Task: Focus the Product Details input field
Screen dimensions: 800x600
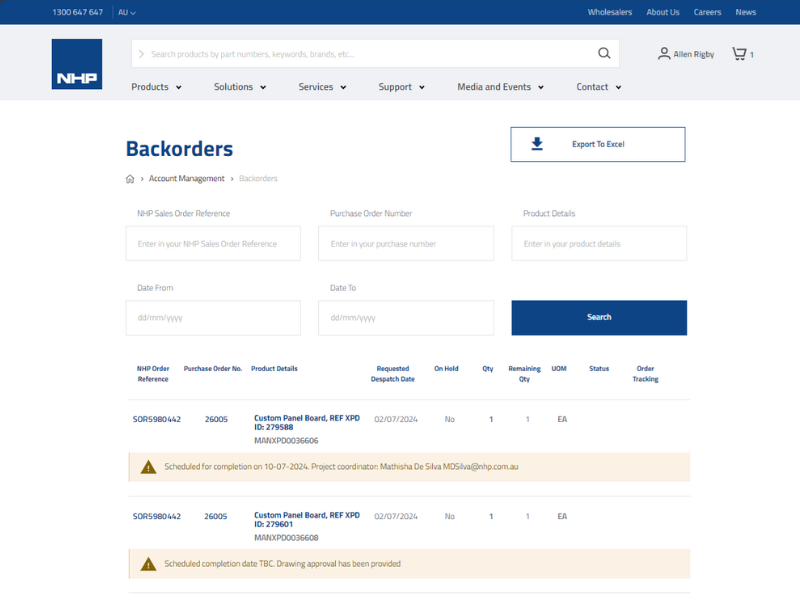Action: 599,243
